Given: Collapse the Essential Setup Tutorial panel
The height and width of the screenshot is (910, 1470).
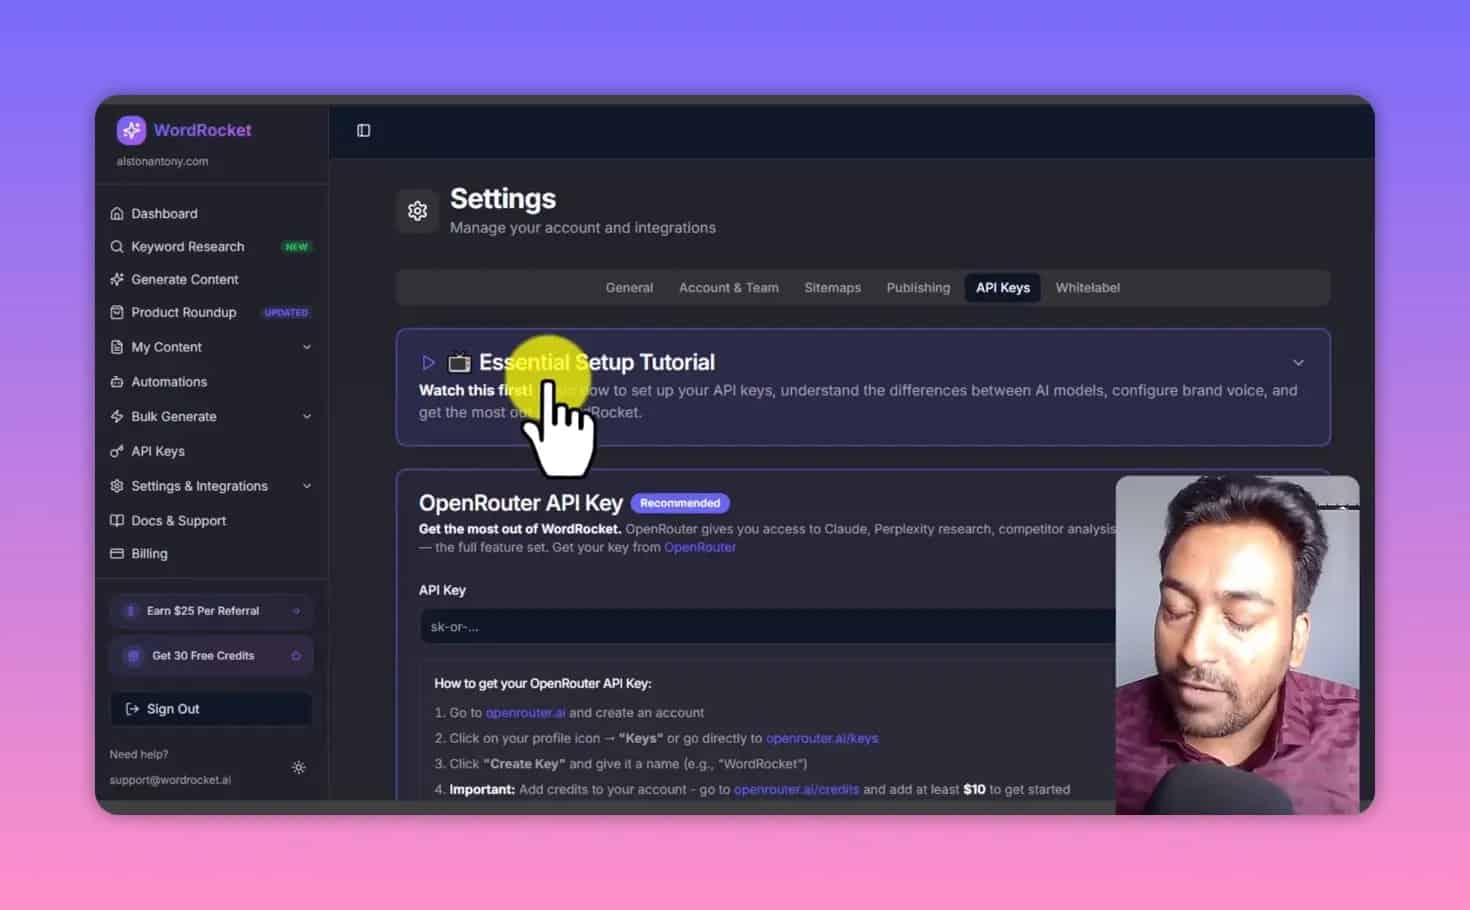Looking at the screenshot, I should point(1297,362).
